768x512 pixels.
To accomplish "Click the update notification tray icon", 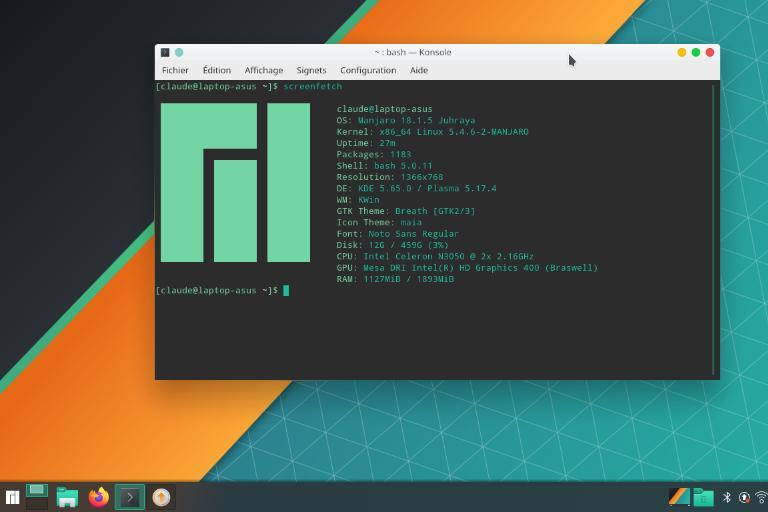I will click(x=744, y=497).
